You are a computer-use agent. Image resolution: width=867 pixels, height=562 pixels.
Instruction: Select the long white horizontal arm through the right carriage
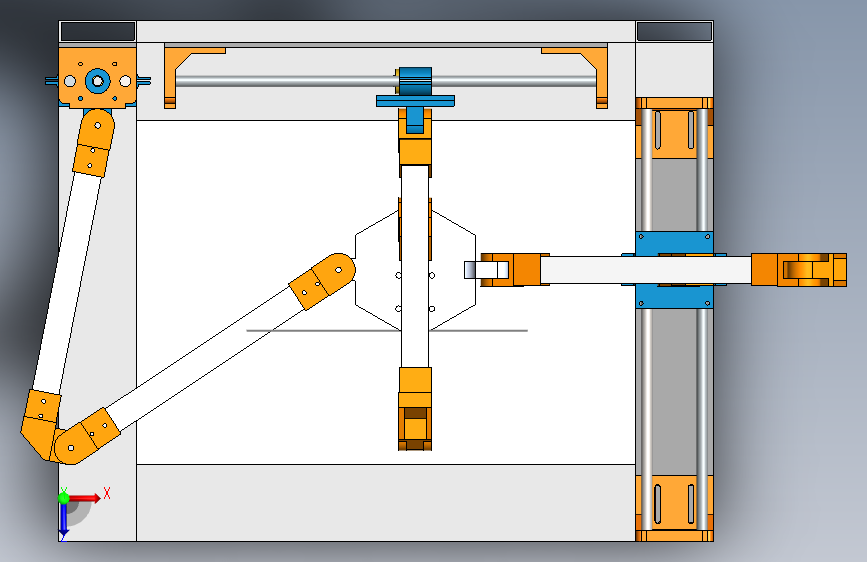click(645, 270)
